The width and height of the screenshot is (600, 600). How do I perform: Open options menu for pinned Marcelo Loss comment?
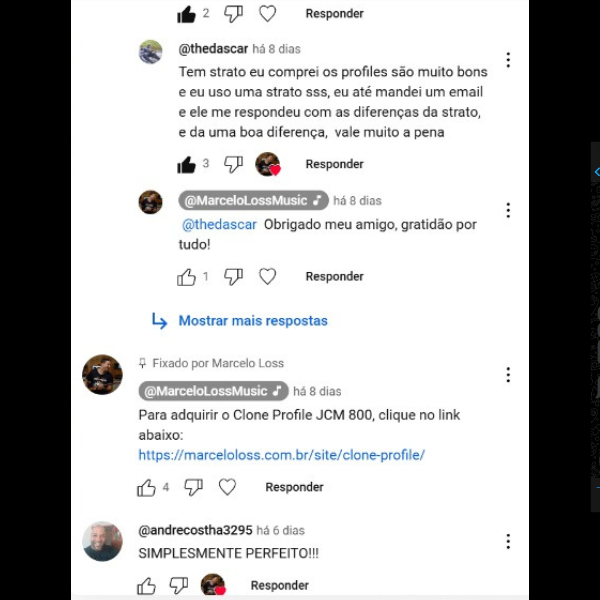pyautogui.click(x=508, y=375)
